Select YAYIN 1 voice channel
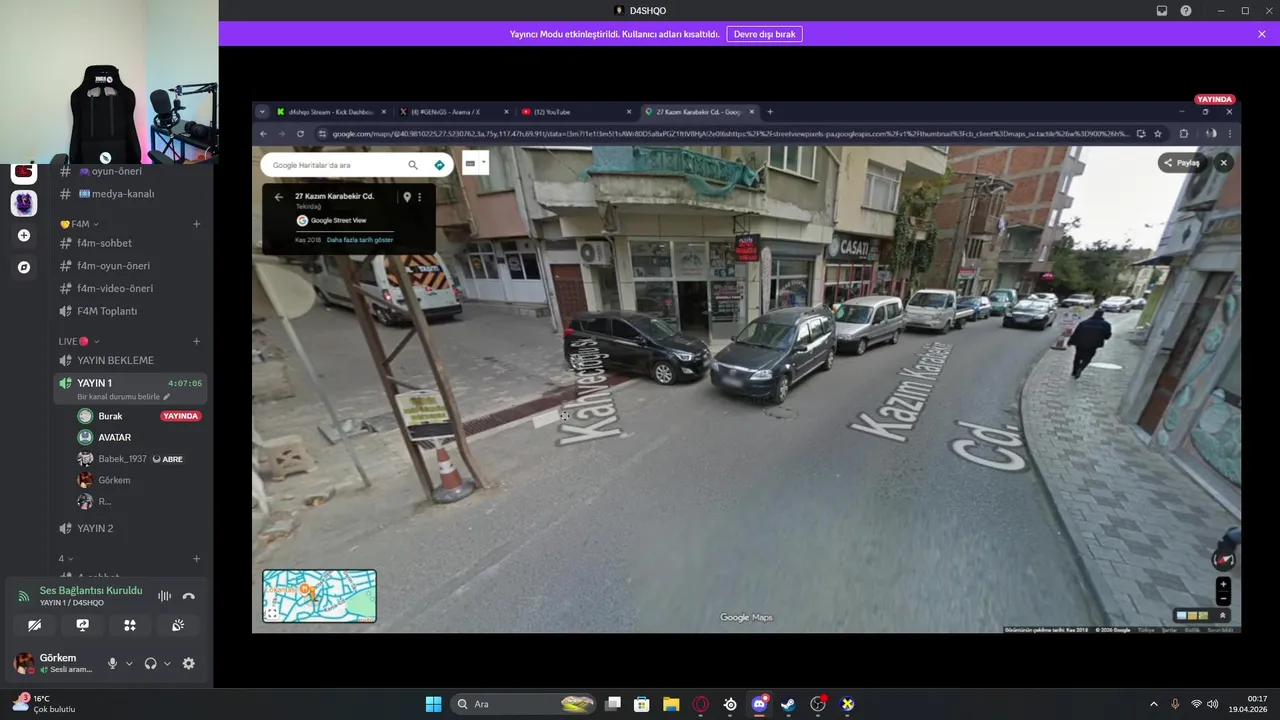The width and height of the screenshot is (1280, 720). (95, 383)
